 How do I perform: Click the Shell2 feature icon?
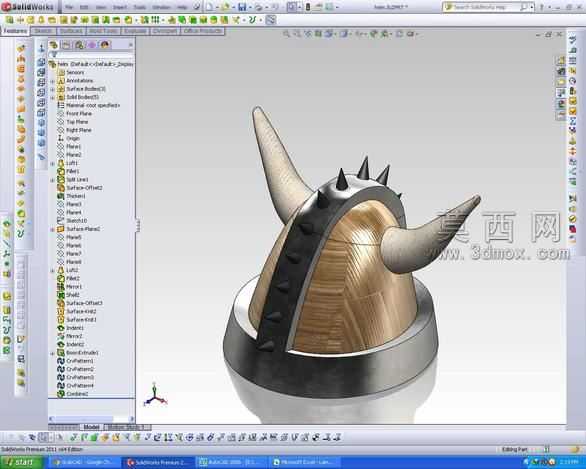61,295
